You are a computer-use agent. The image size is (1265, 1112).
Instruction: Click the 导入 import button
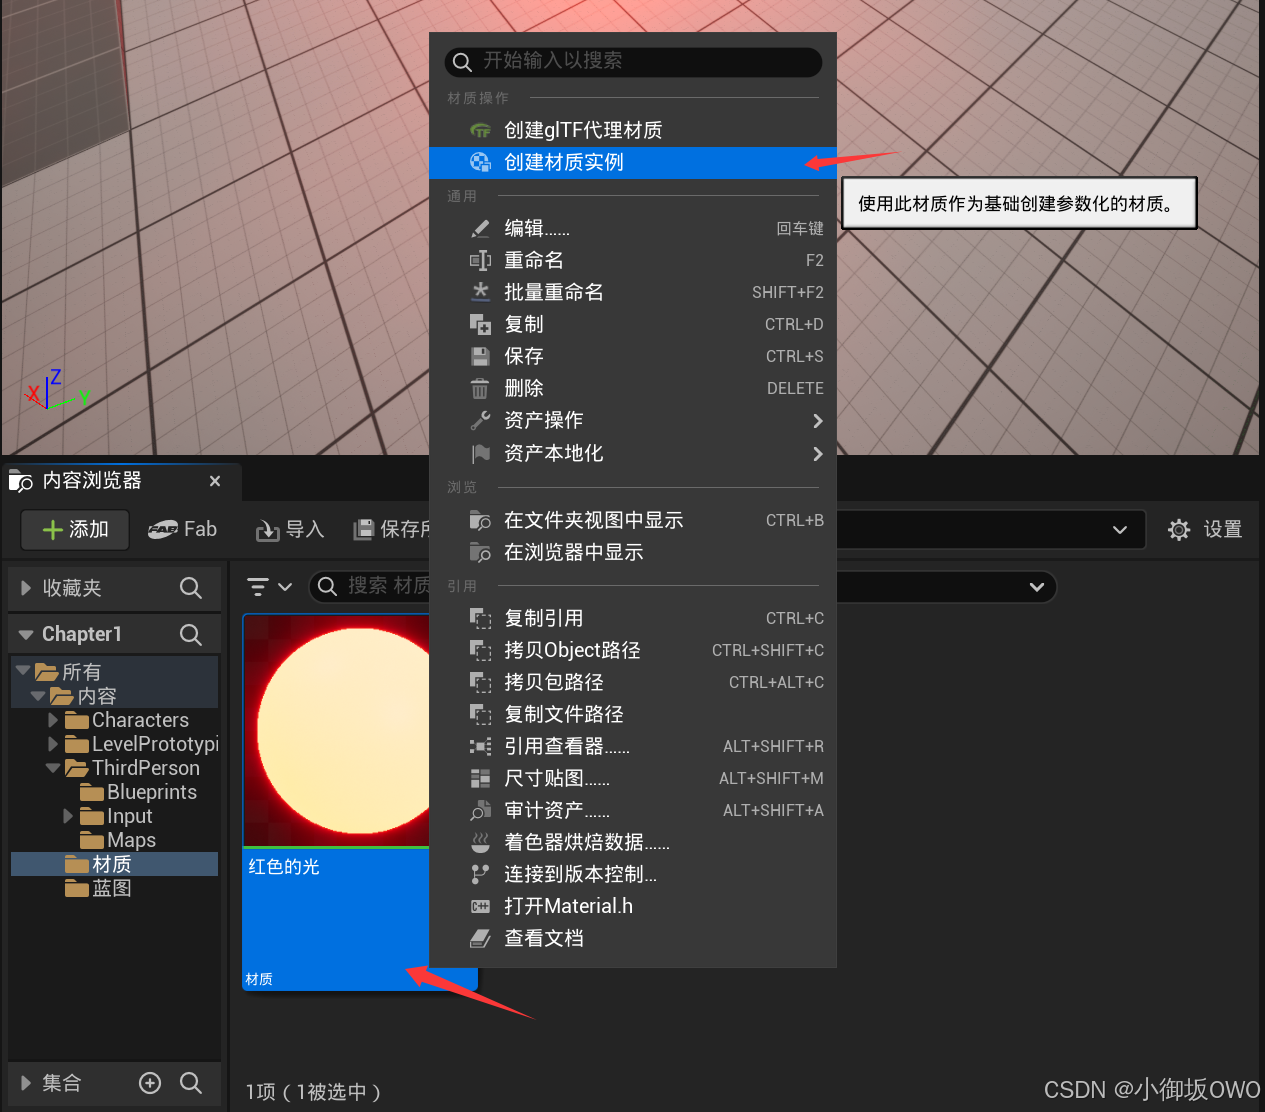290,529
